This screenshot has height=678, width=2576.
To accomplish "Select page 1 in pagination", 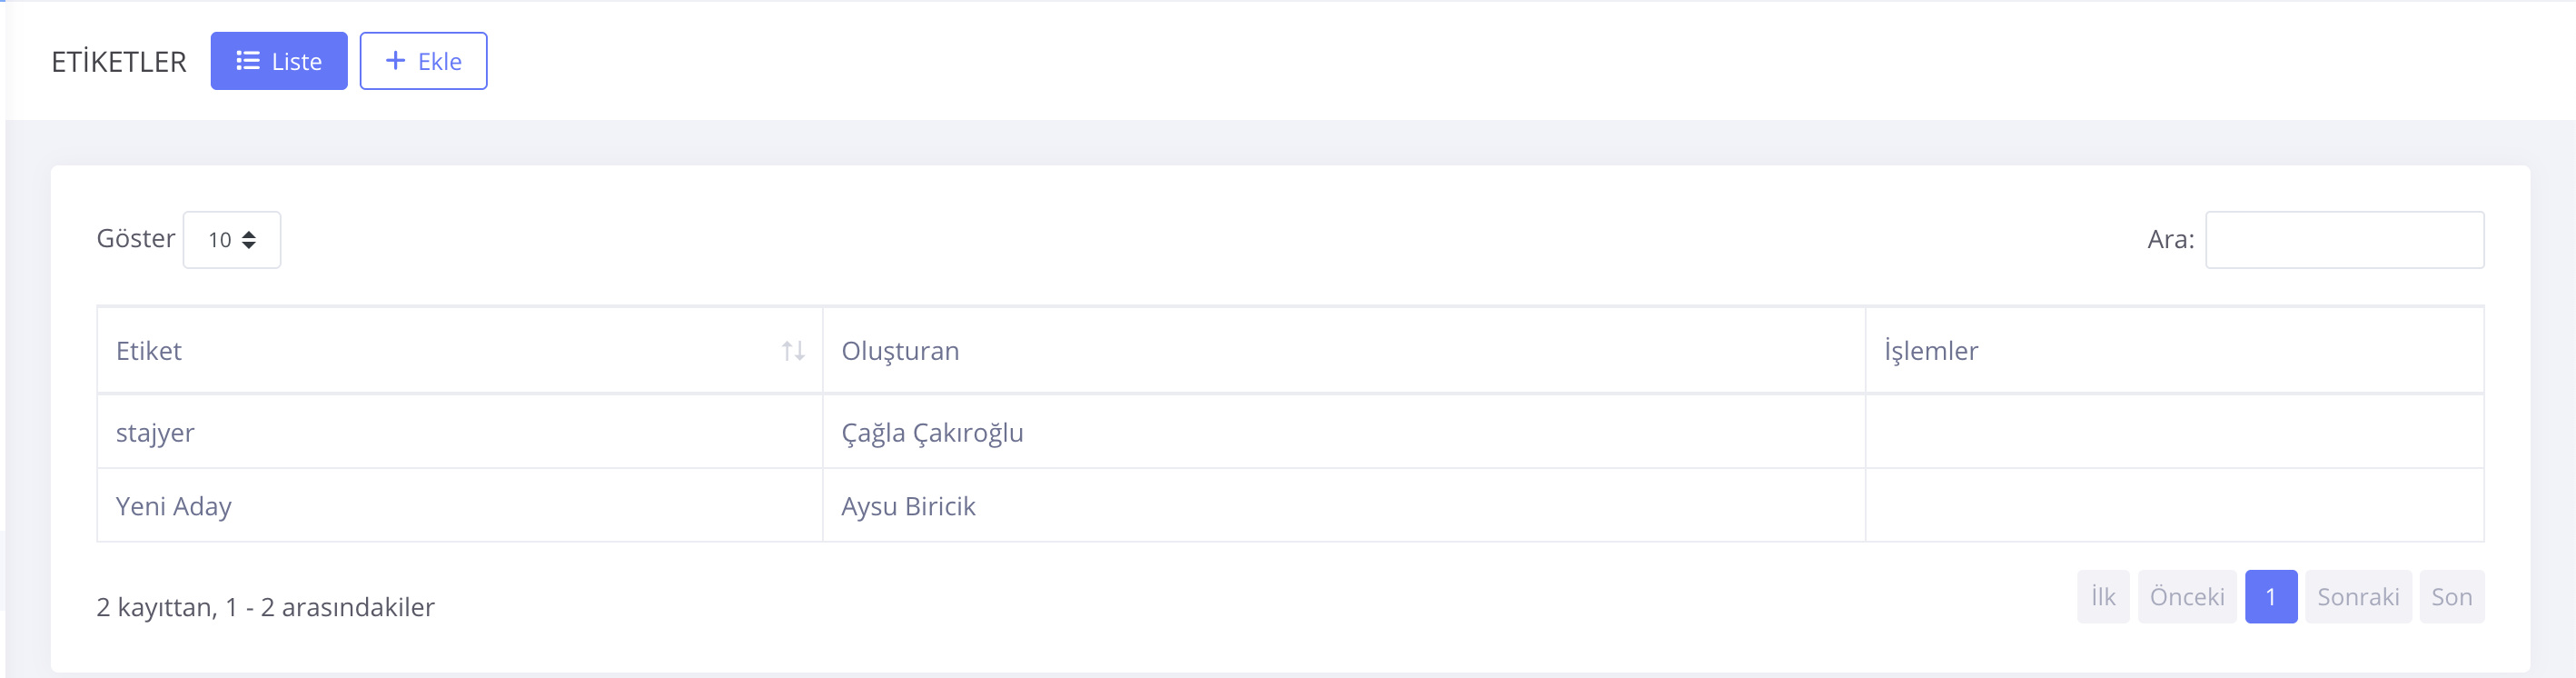I will click(2271, 597).
